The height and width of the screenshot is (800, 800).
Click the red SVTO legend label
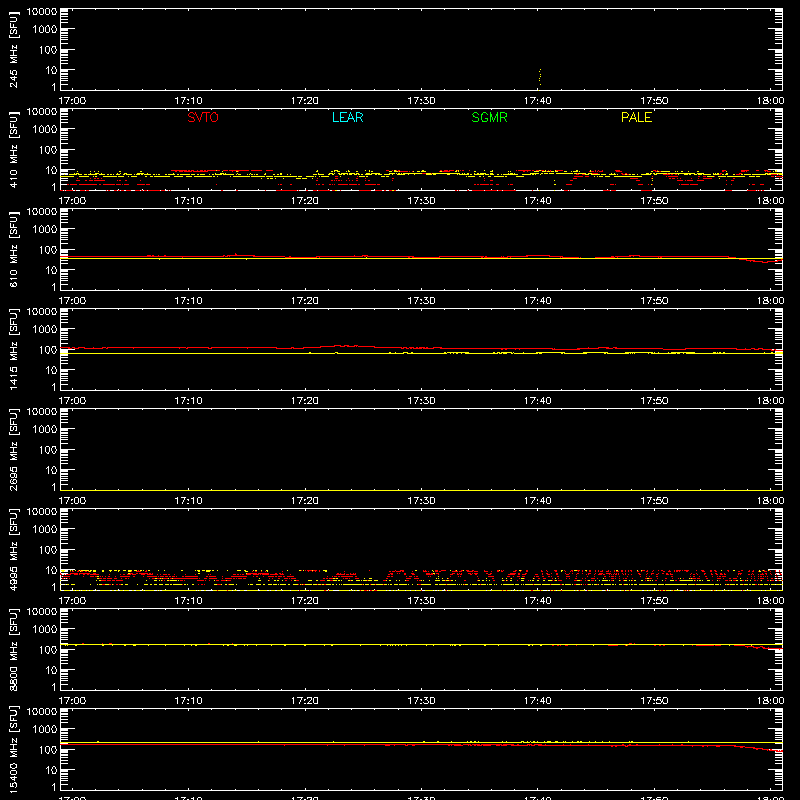203,117
